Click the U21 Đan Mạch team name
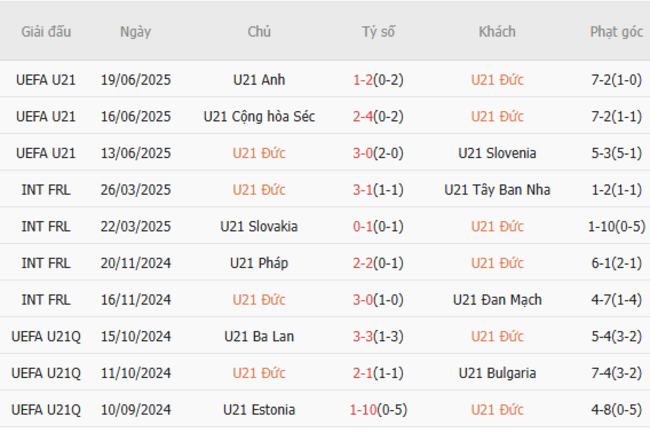Viewport: 650px width, 433px height. 497,300
